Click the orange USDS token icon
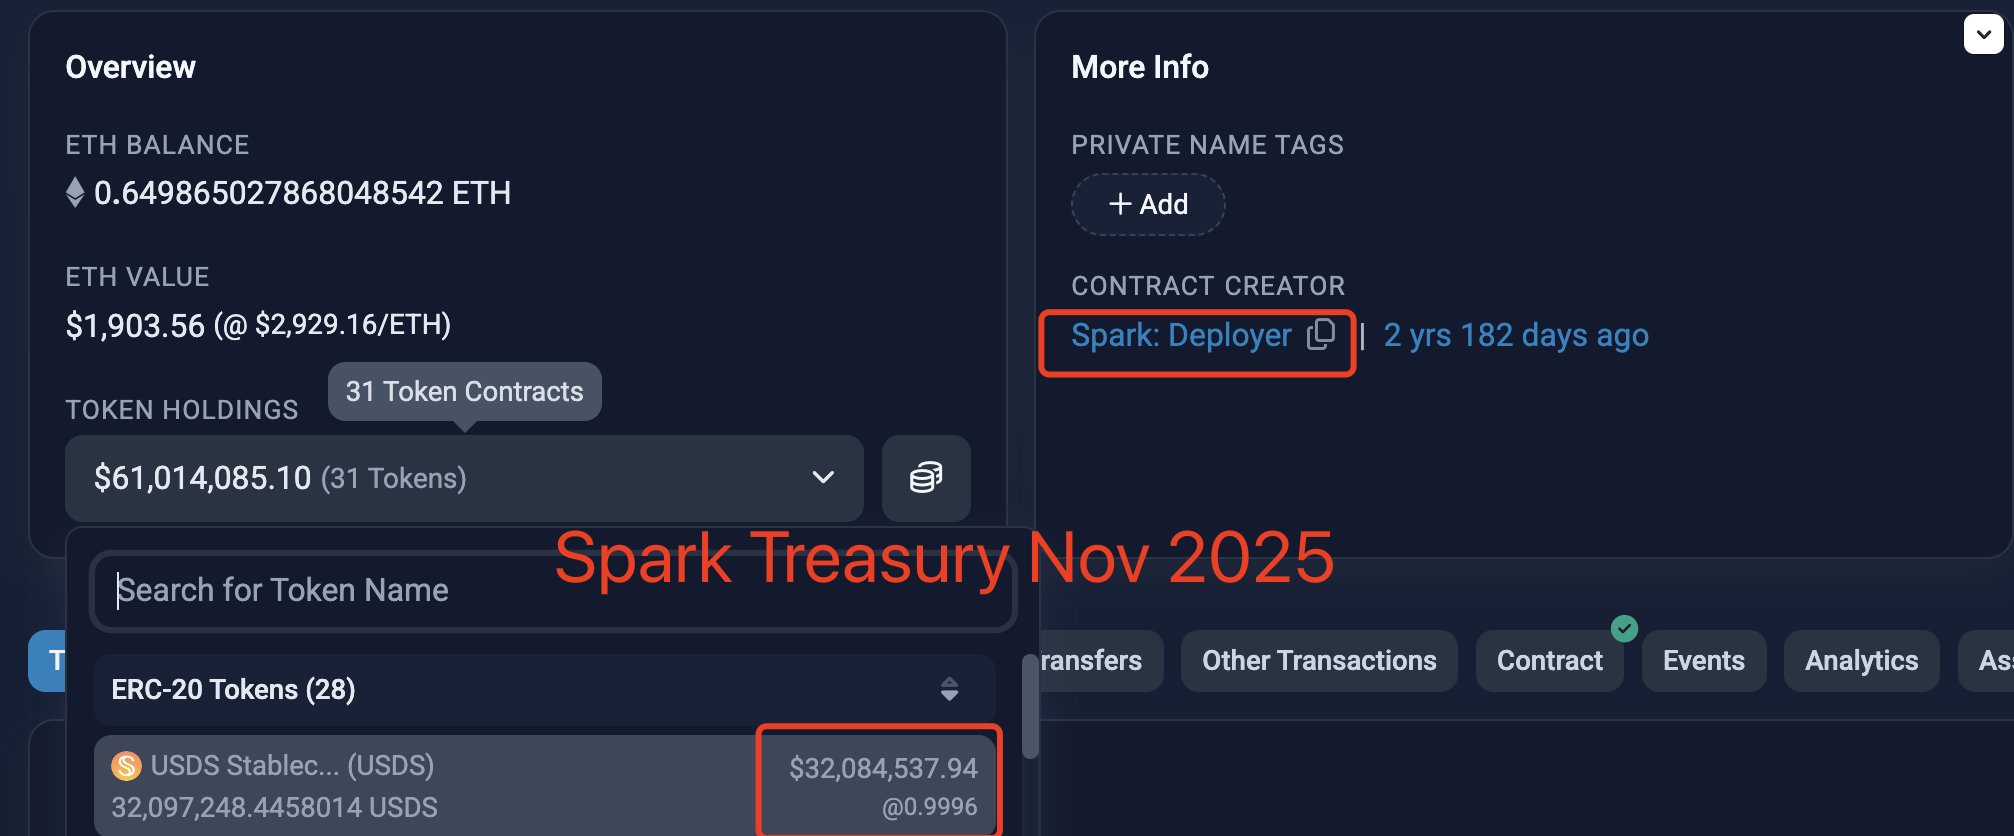The image size is (2014, 836). coord(126,766)
